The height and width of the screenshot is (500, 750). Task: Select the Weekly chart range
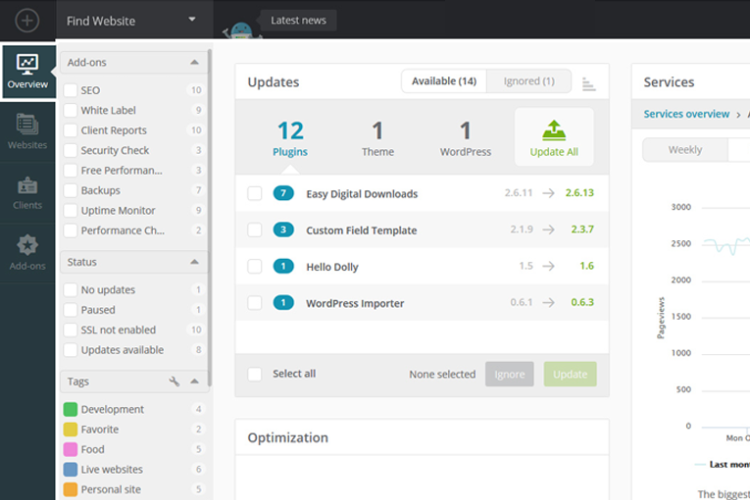point(685,150)
